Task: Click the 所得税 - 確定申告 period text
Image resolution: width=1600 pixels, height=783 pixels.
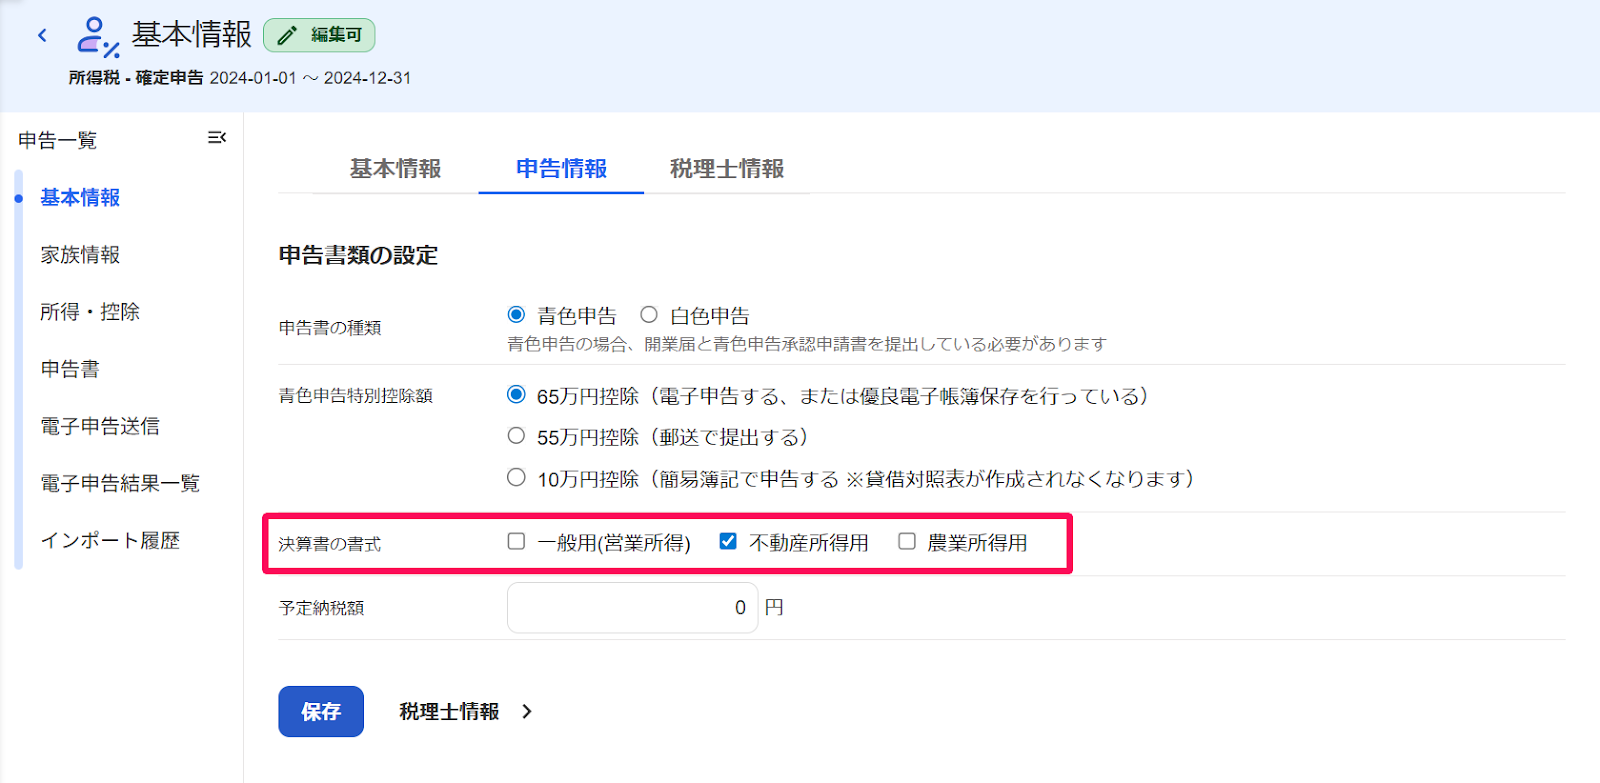Action: point(240,78)
